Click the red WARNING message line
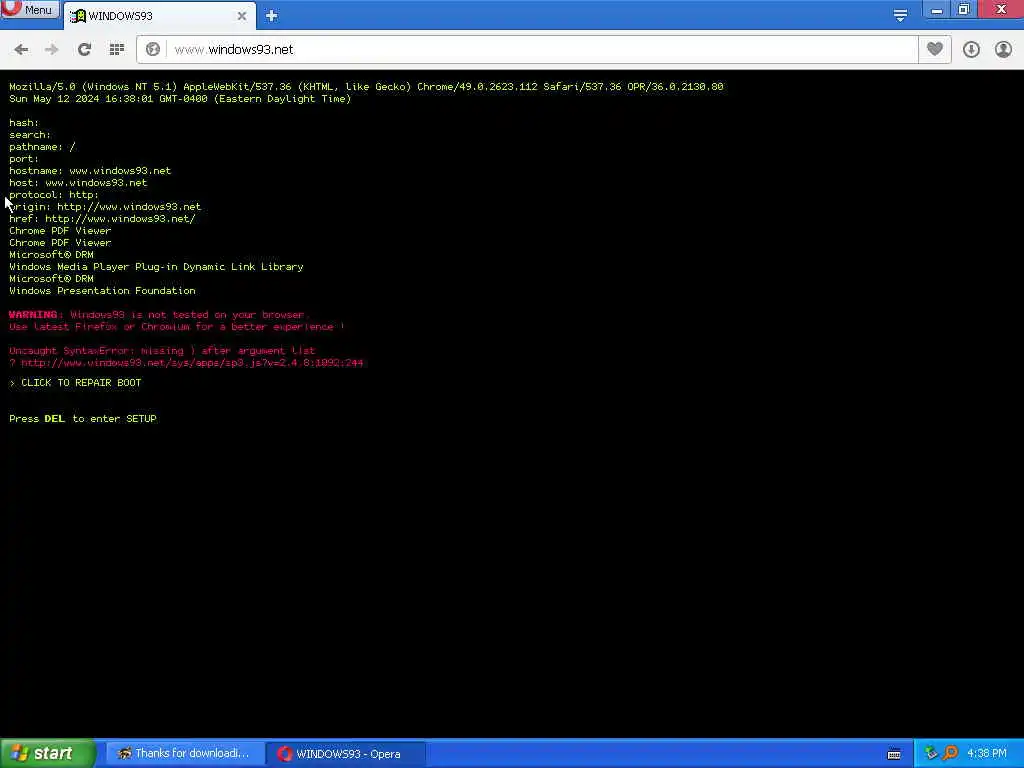This screenshot has height=768, width=1024. pyautogui.click(x=157, y=315)
